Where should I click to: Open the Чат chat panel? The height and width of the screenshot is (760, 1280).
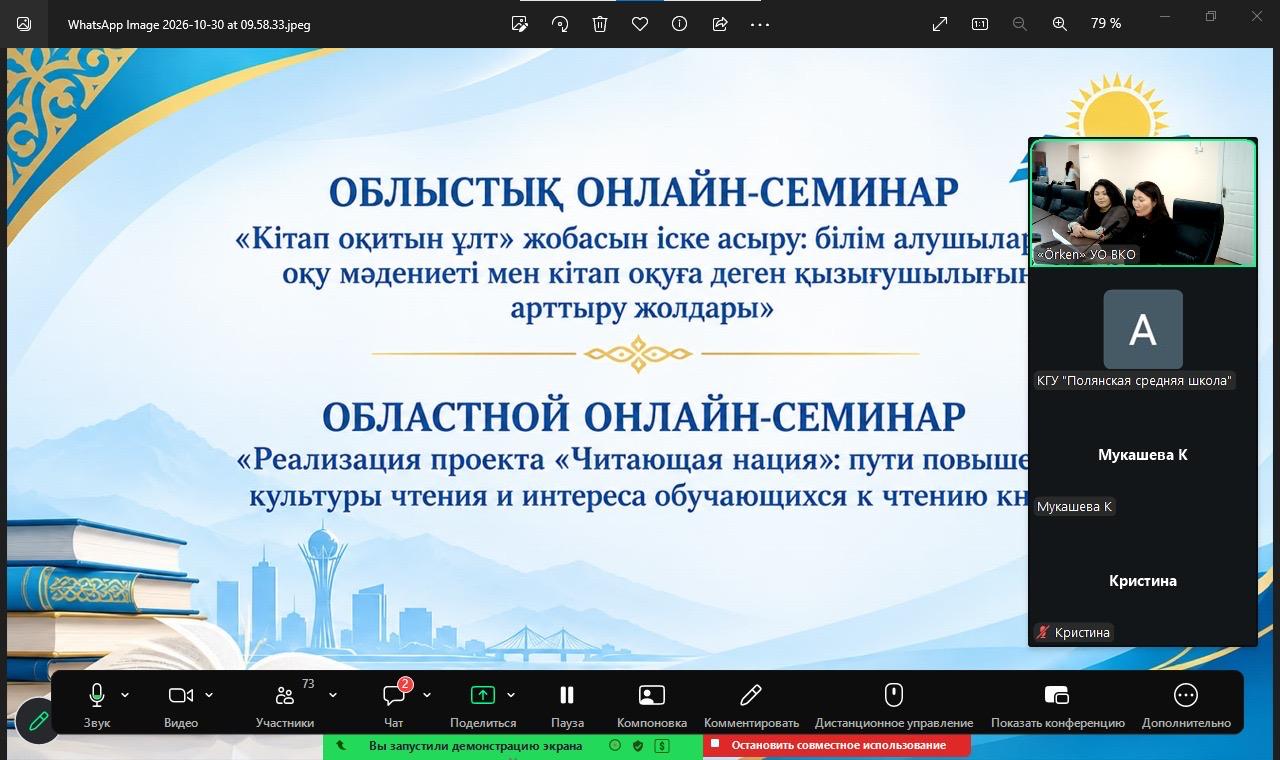tap(394, 703)
